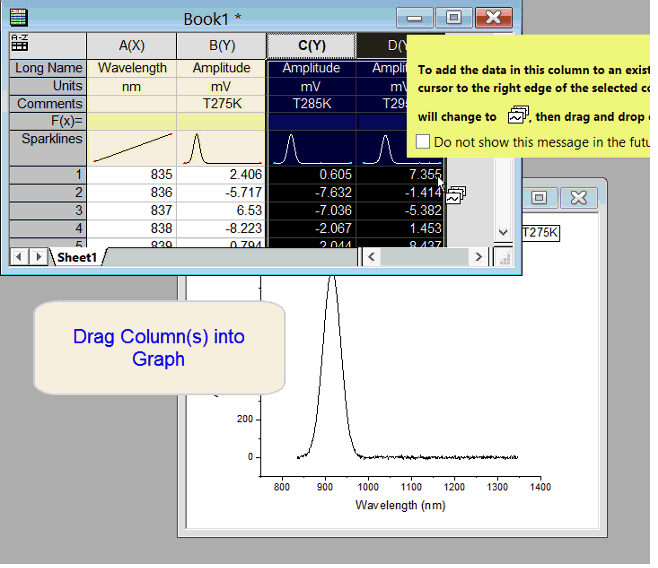Click column B sparkline thumbnail

(222, 148)
